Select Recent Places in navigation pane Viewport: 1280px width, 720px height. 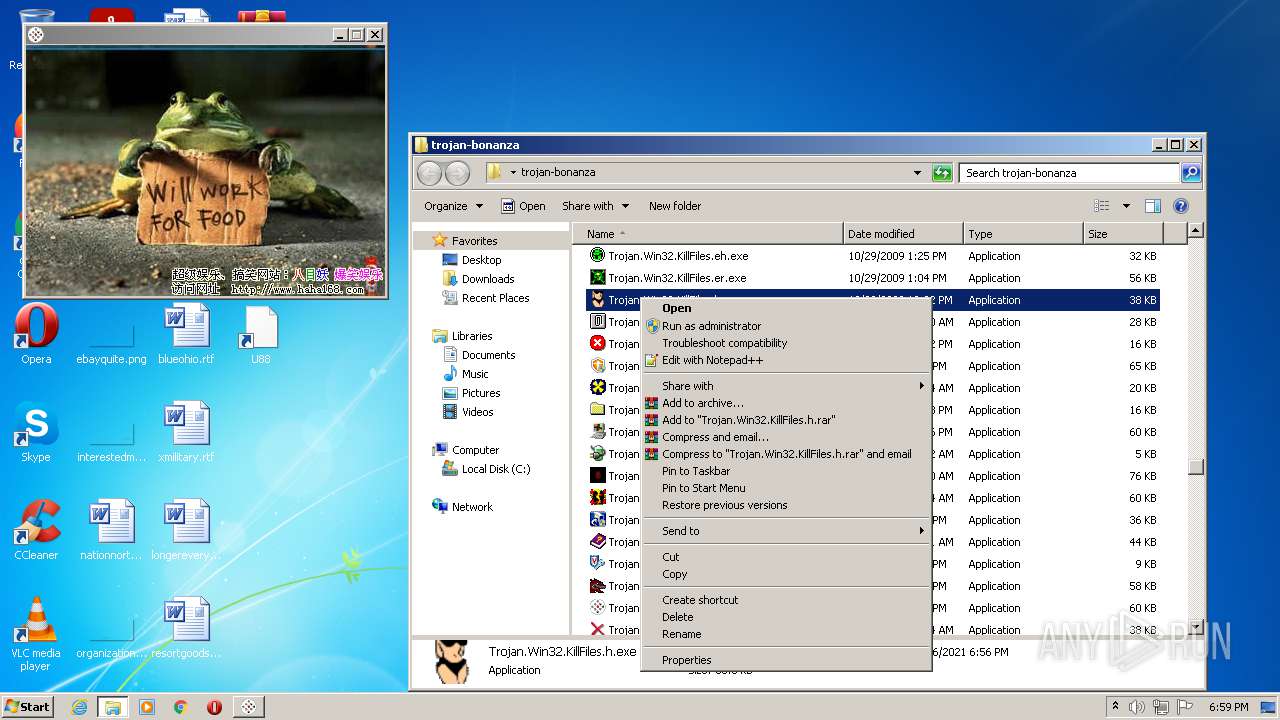(x=495, y=298)
